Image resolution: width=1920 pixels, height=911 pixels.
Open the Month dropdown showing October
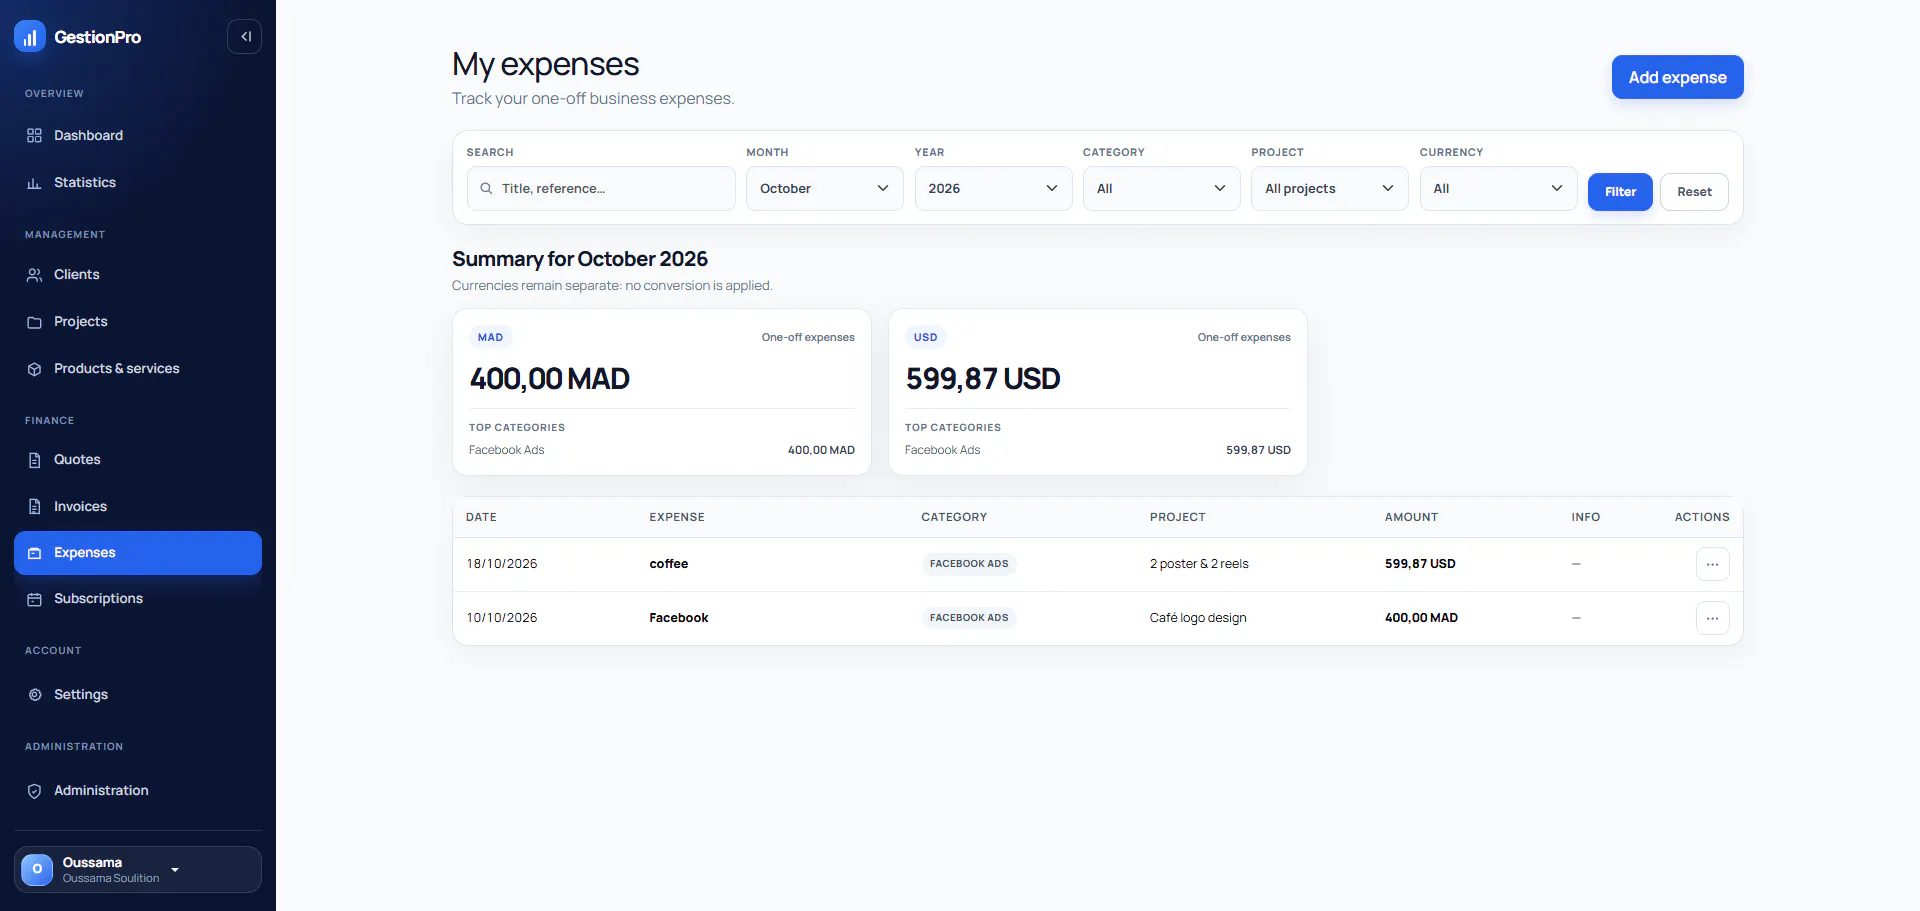[825, 188]
